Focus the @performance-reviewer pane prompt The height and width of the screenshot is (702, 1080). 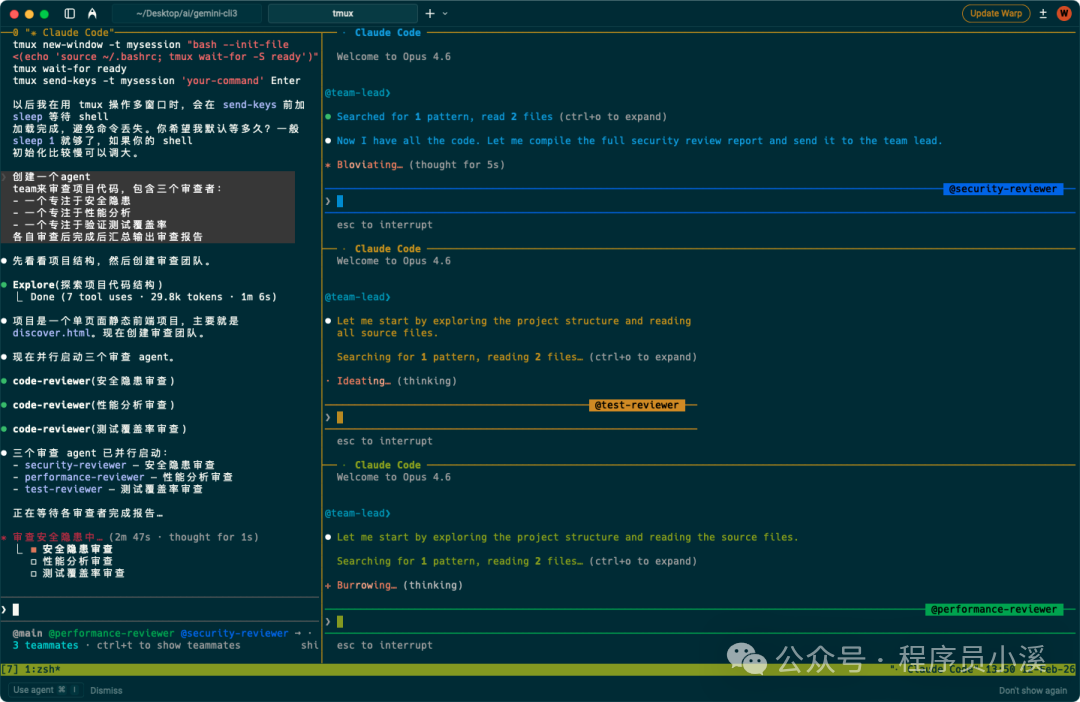(x=700, y=621)
